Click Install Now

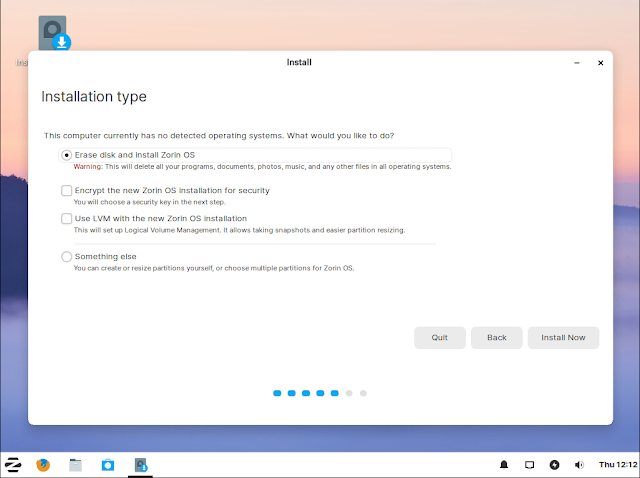[563, 338]
